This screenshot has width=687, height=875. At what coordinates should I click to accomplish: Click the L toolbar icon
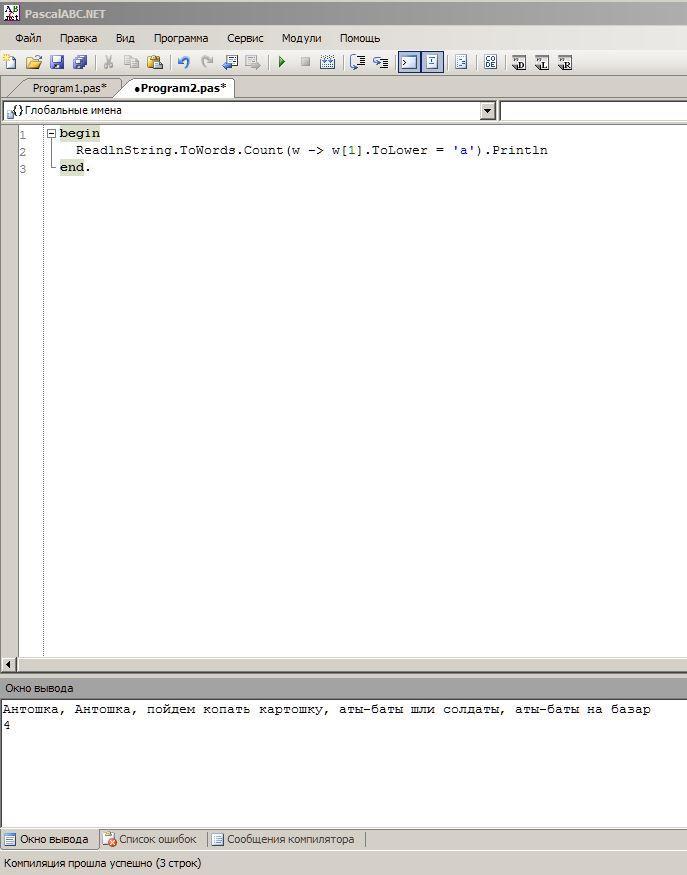pos(542,62)
